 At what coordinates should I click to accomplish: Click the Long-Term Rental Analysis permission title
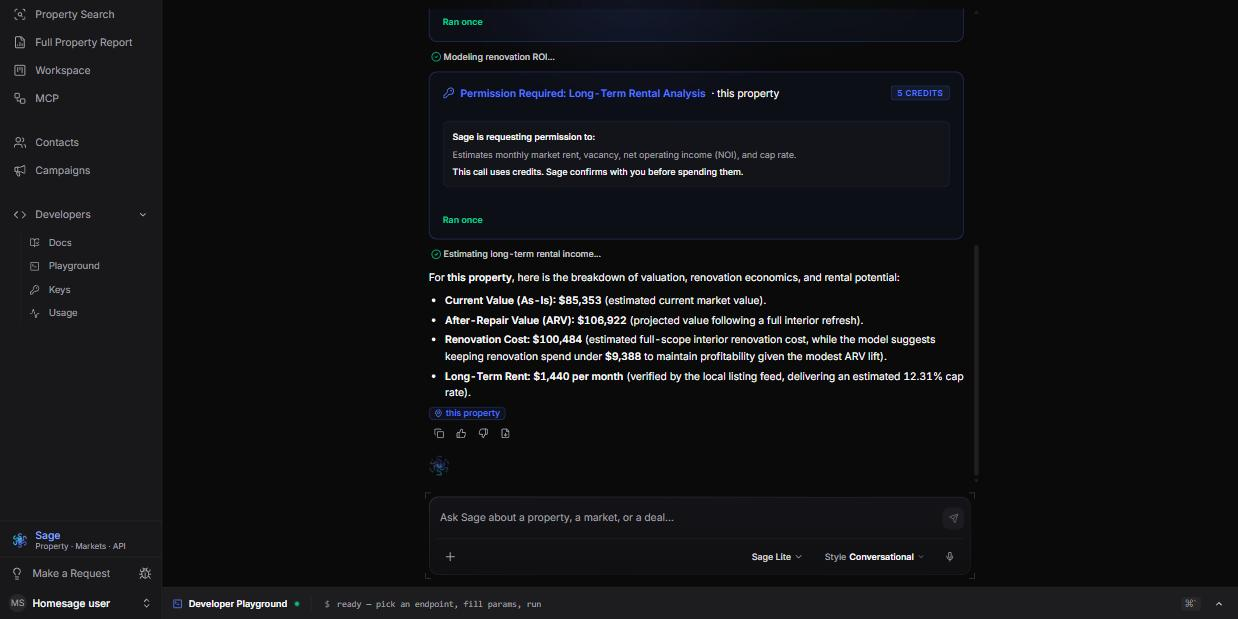point(582,93)
